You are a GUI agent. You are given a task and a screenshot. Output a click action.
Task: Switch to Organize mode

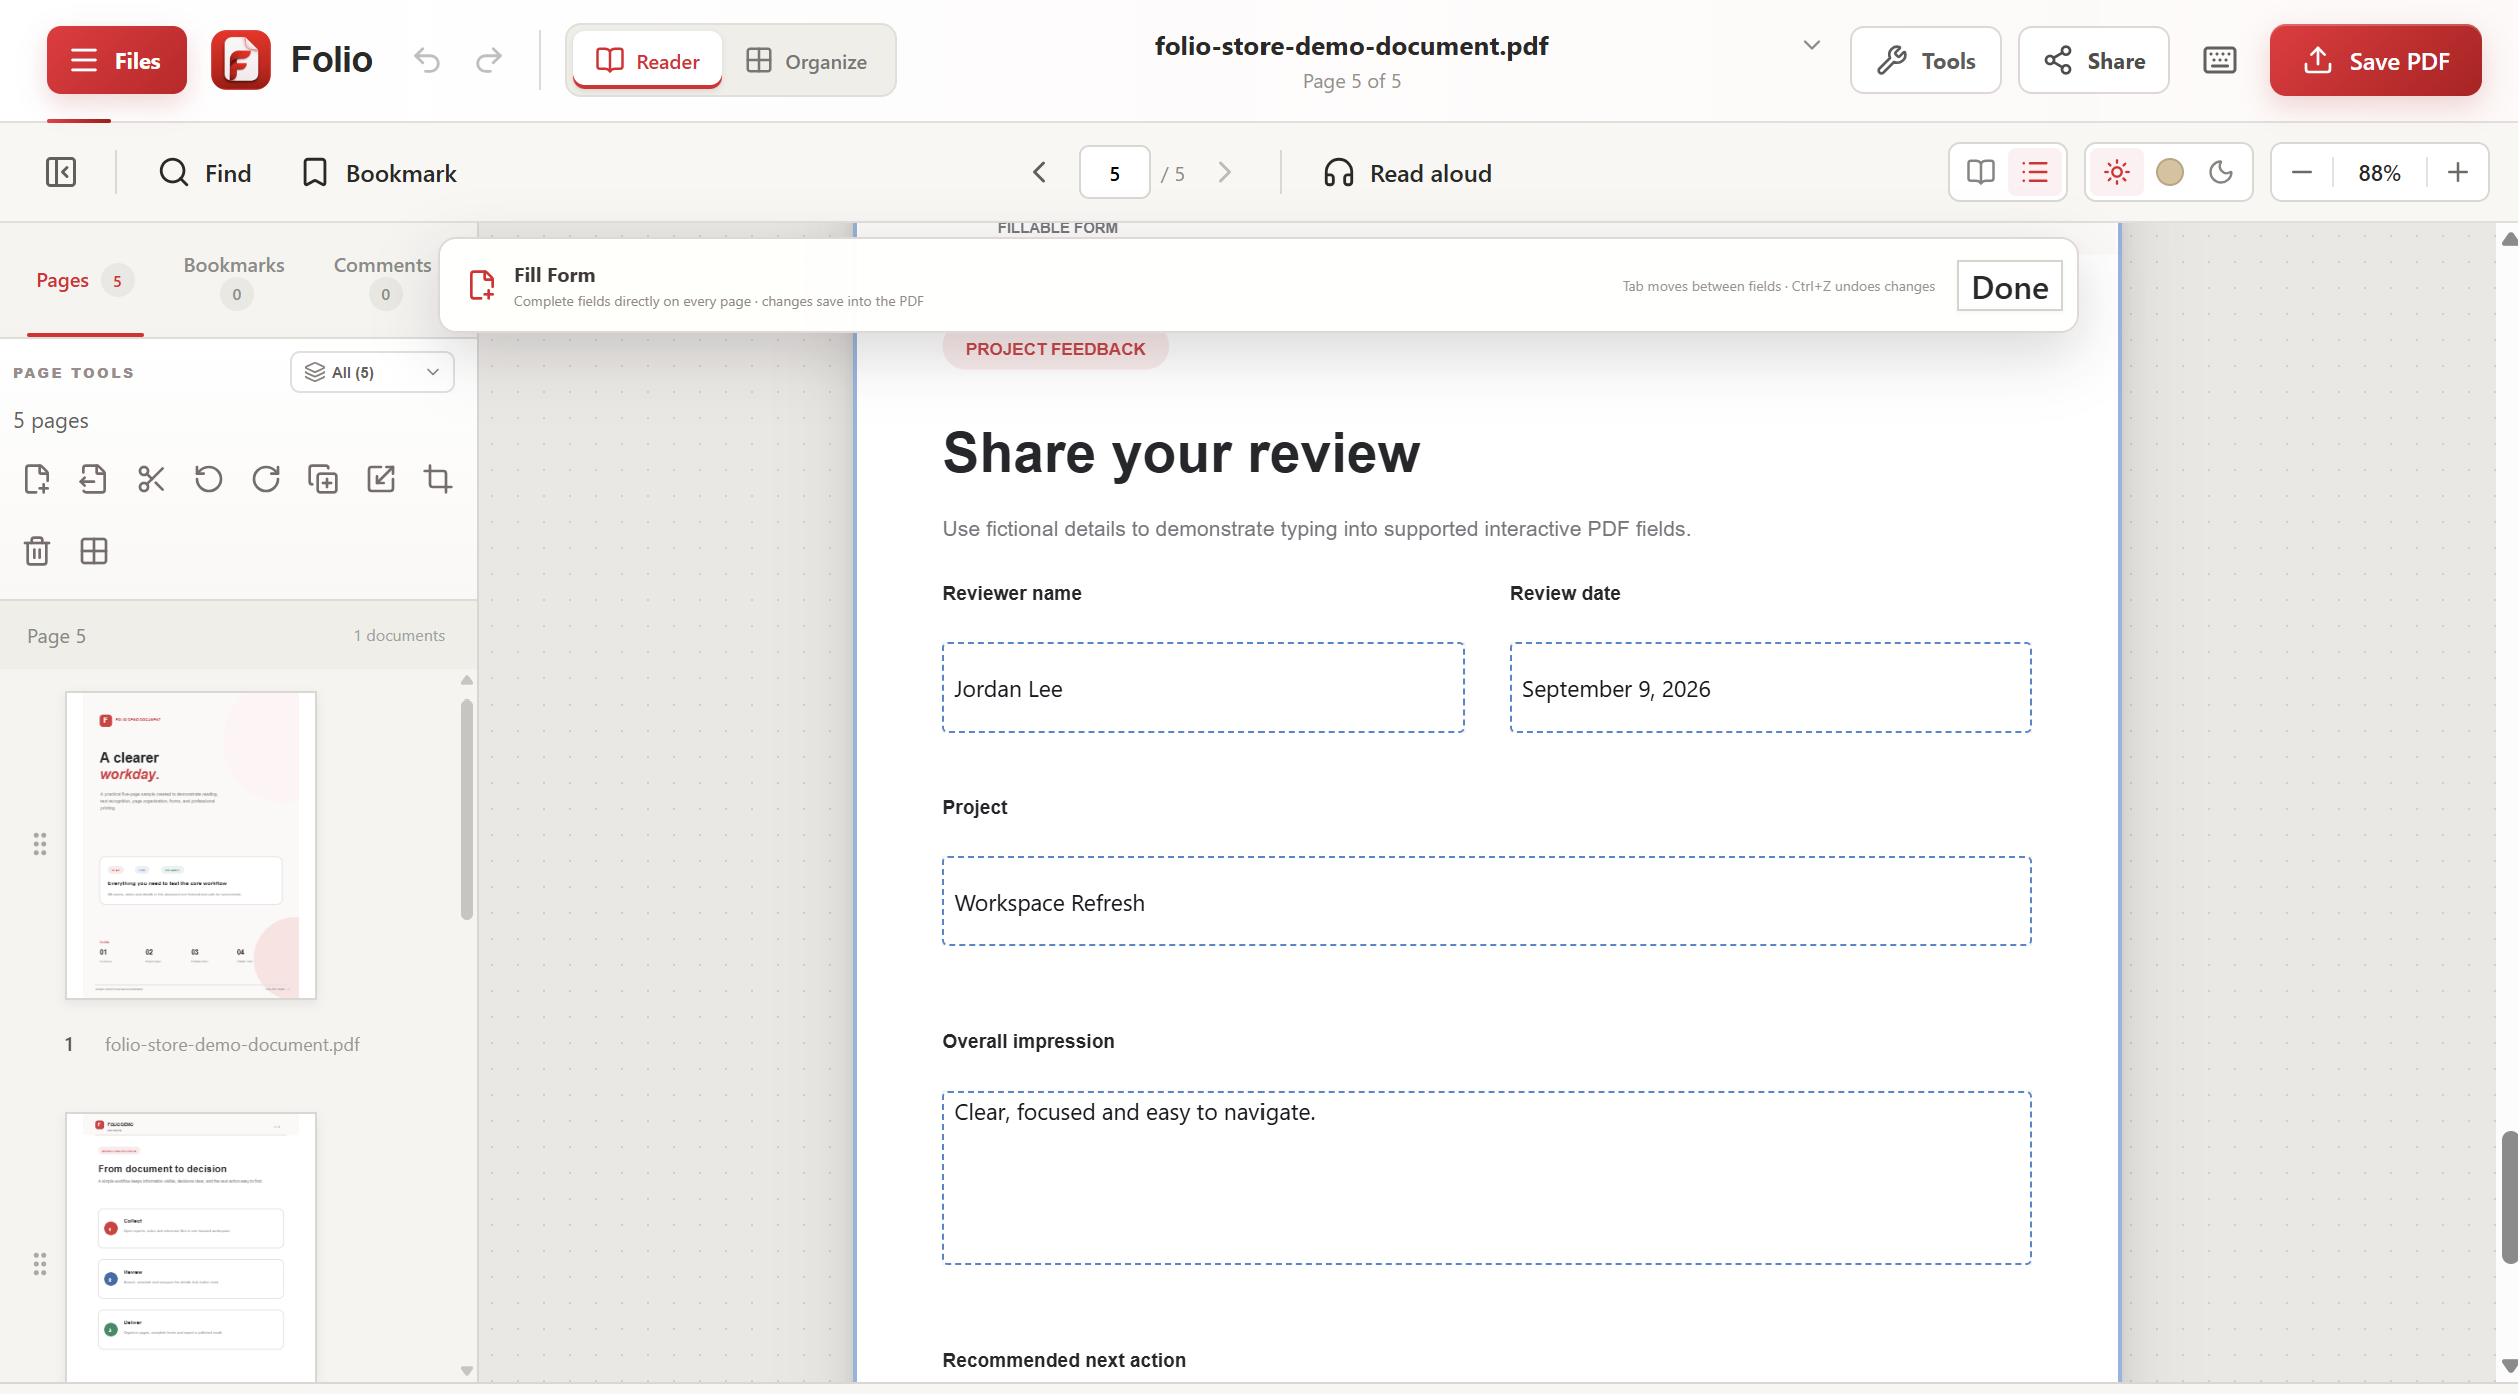807,60
